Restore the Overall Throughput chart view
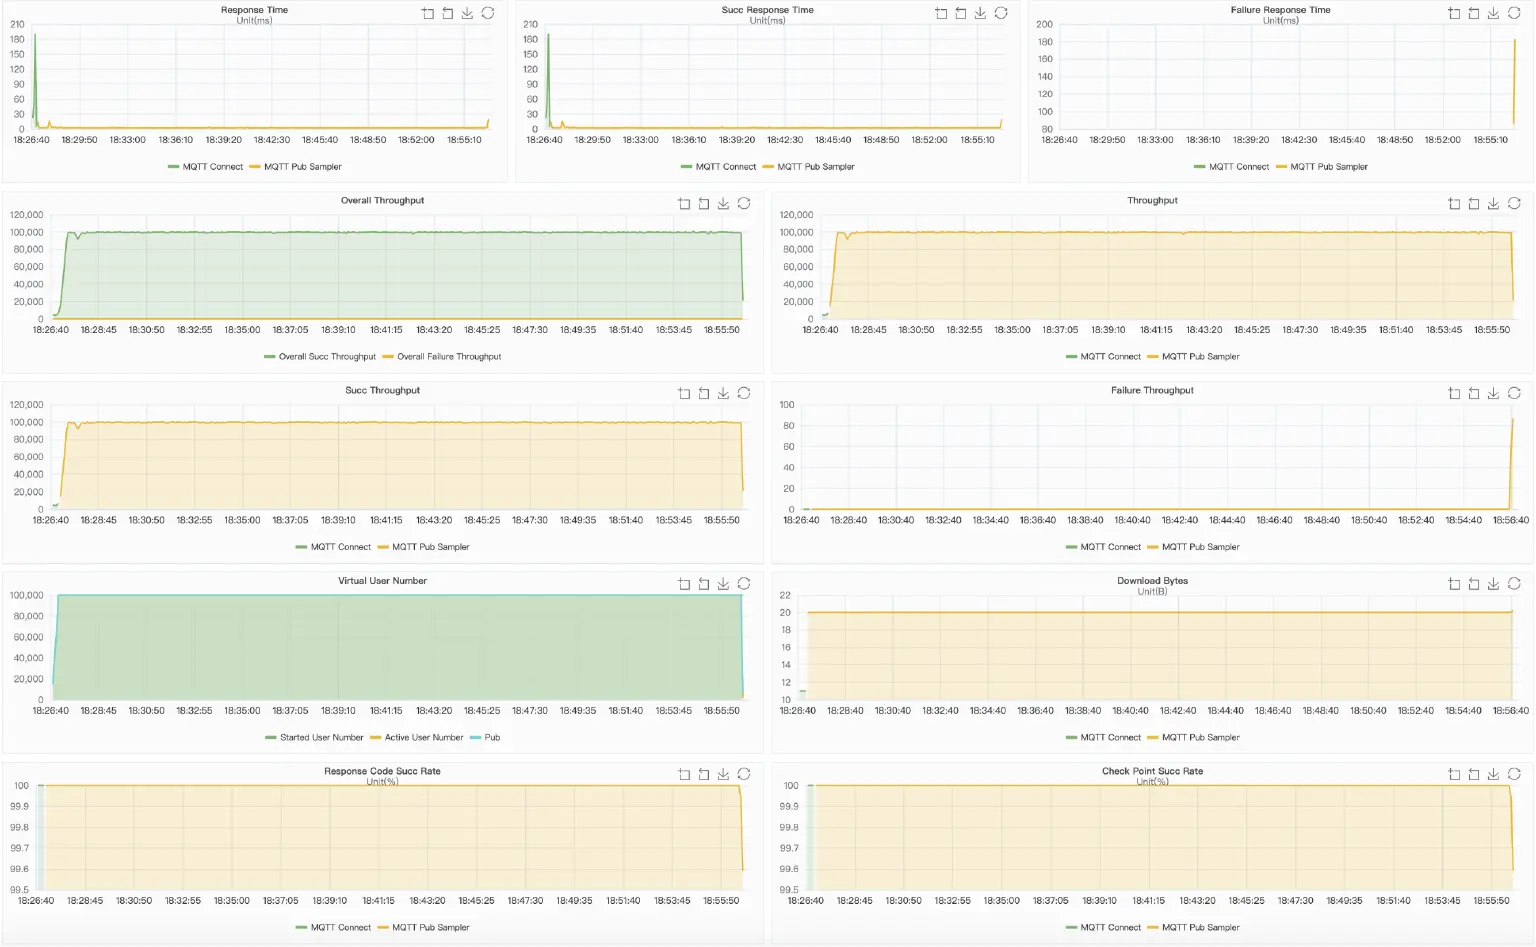 pyautogui.click(x=703, y=203)
